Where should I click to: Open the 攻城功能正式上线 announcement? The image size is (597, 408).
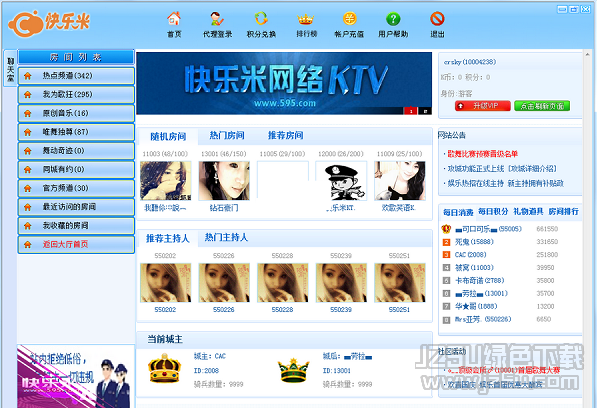tap(502, 169)
